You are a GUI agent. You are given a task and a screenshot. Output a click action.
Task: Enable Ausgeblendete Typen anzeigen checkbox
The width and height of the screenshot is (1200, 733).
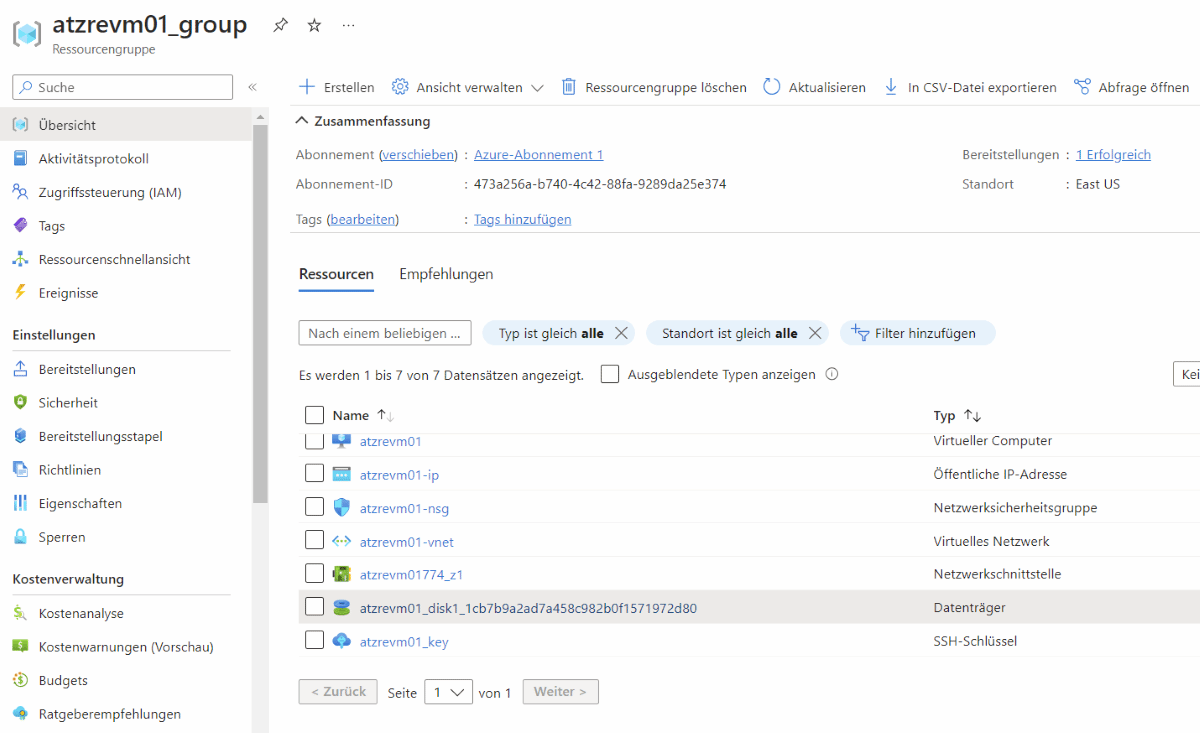coord(609,374)
